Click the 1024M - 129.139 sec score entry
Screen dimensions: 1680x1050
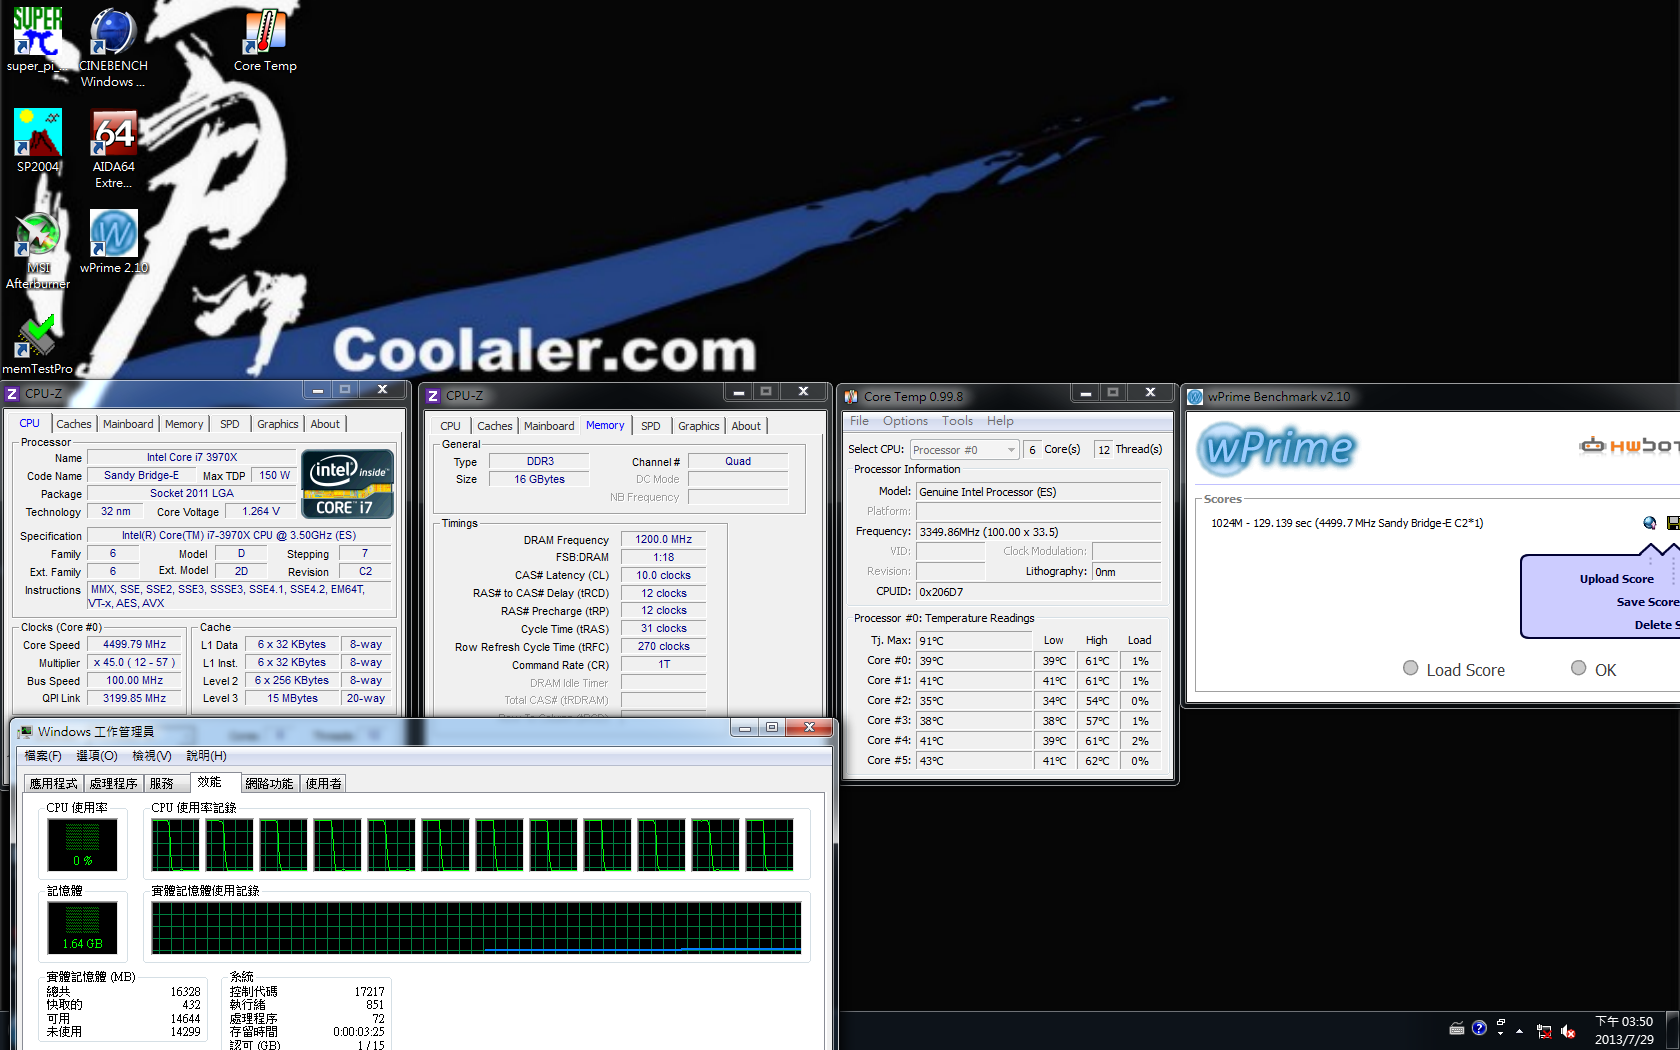pyautogui.click(x=1347, y=523)
